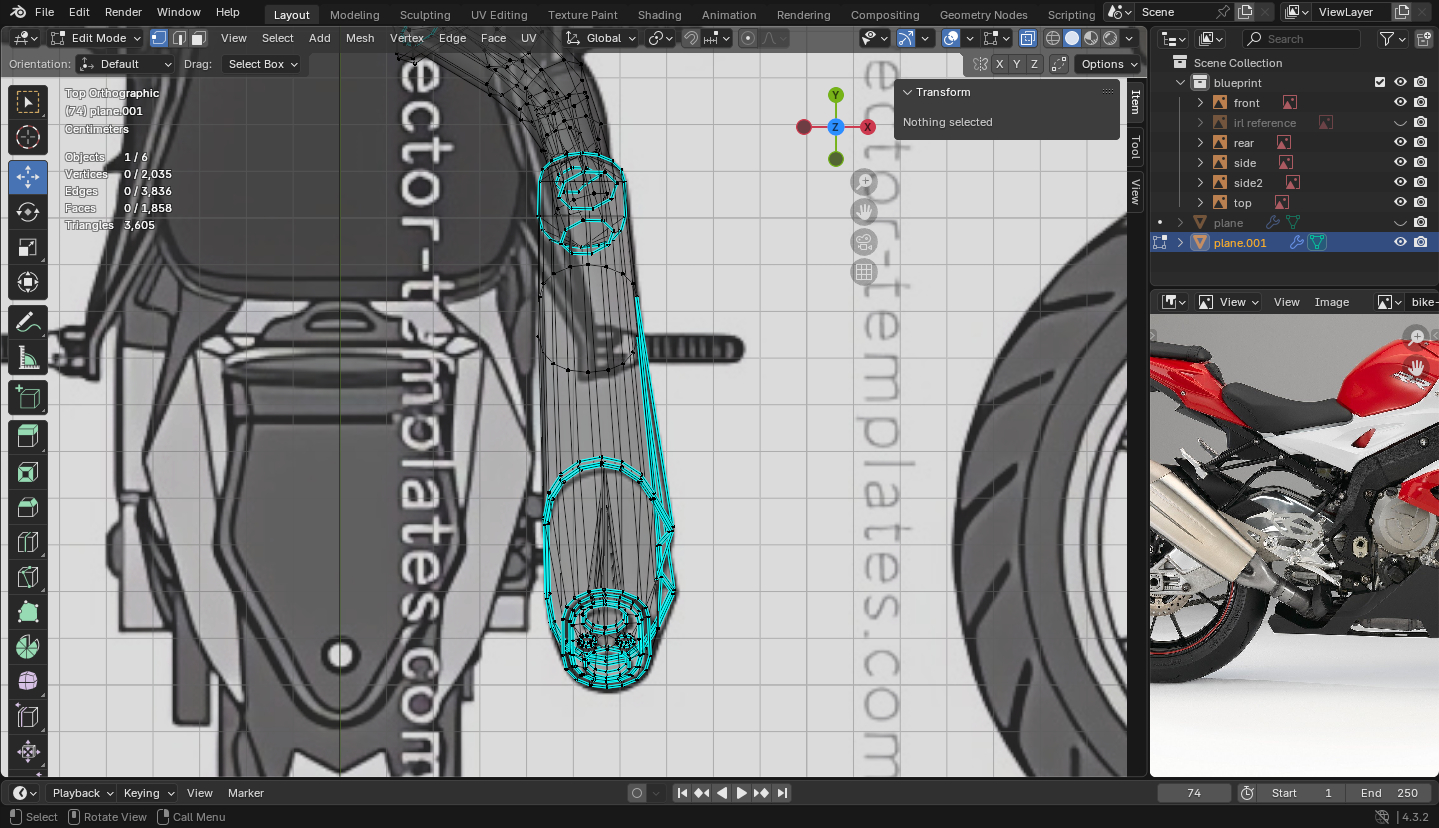This screenshot has height=828, width=1439.
Task: Open the Mesh menu in viewport header
Action: coord(360,38)
